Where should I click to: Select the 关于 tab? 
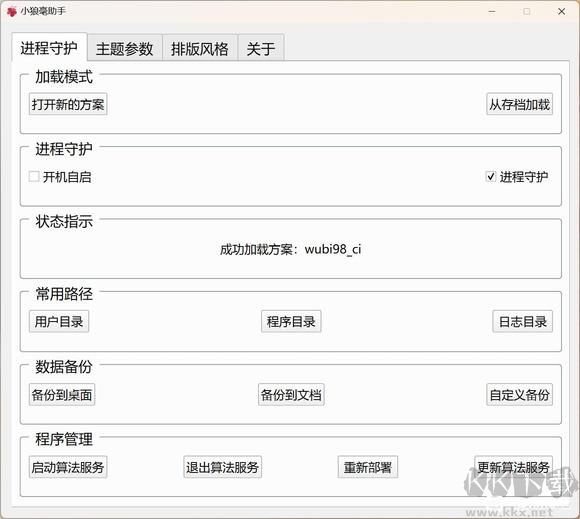coord(261,48)
